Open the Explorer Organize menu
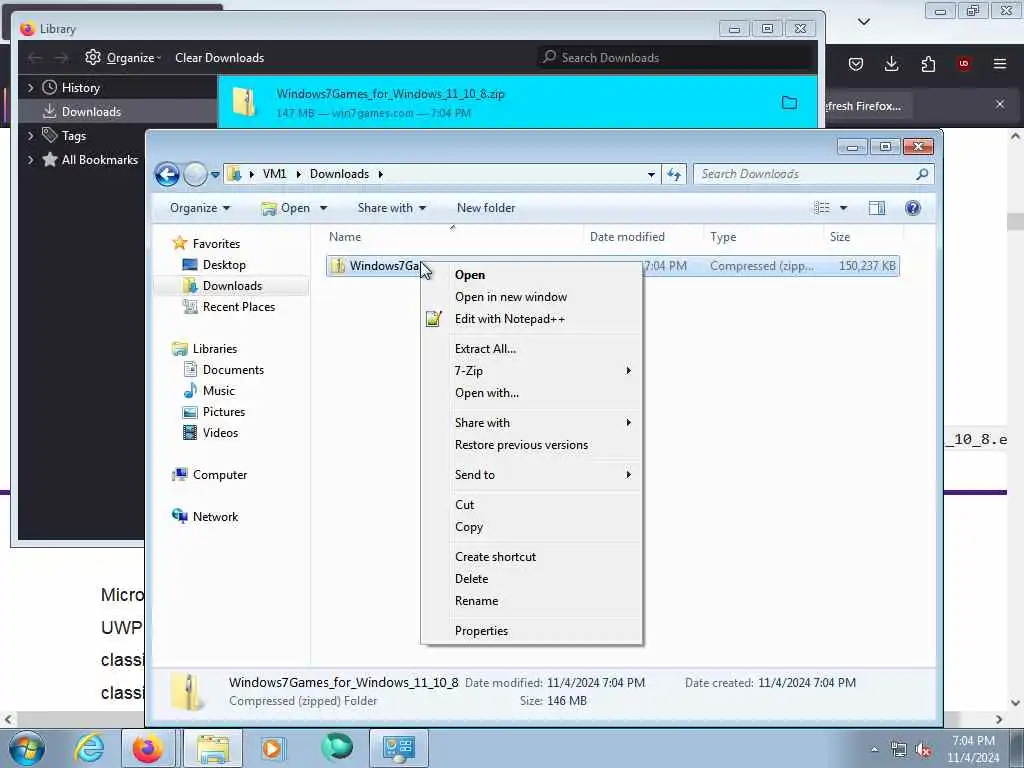The width and height of the screenshot is (1024, 768). coord(200,208)
